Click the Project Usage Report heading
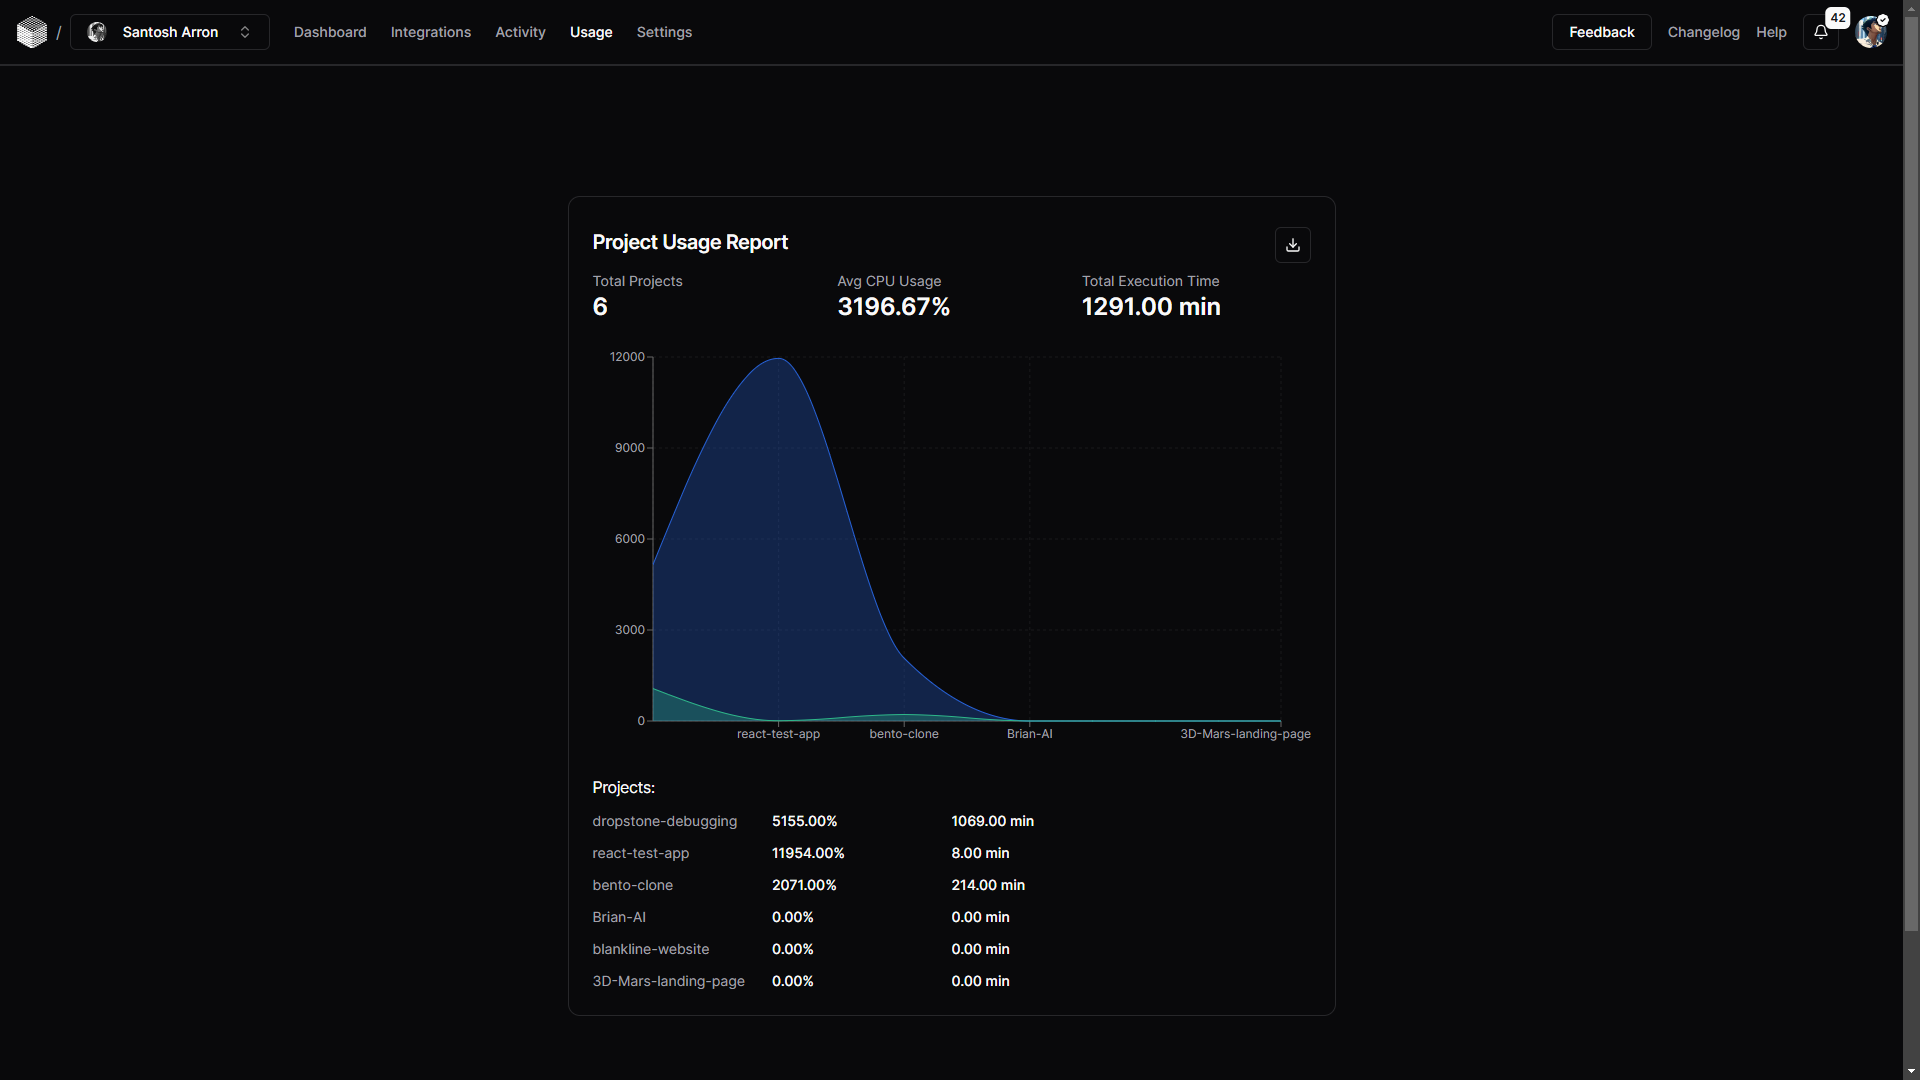 [690, 242]
